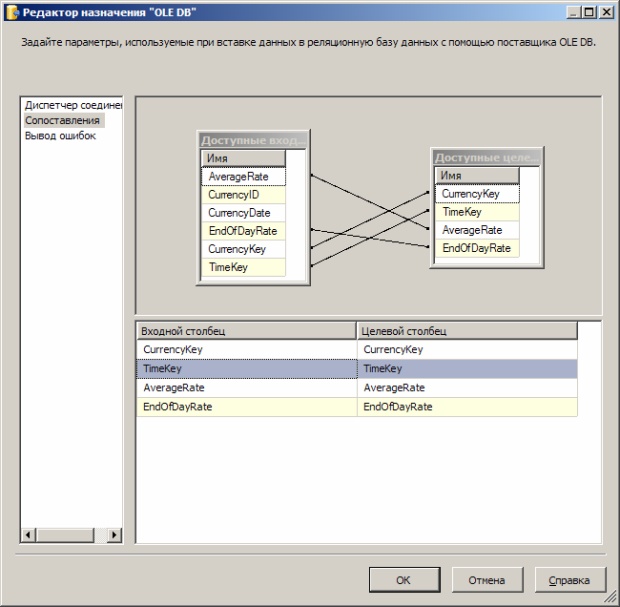
Task: Select CurrencyDate in available input columns
Action: pos(243,213)
